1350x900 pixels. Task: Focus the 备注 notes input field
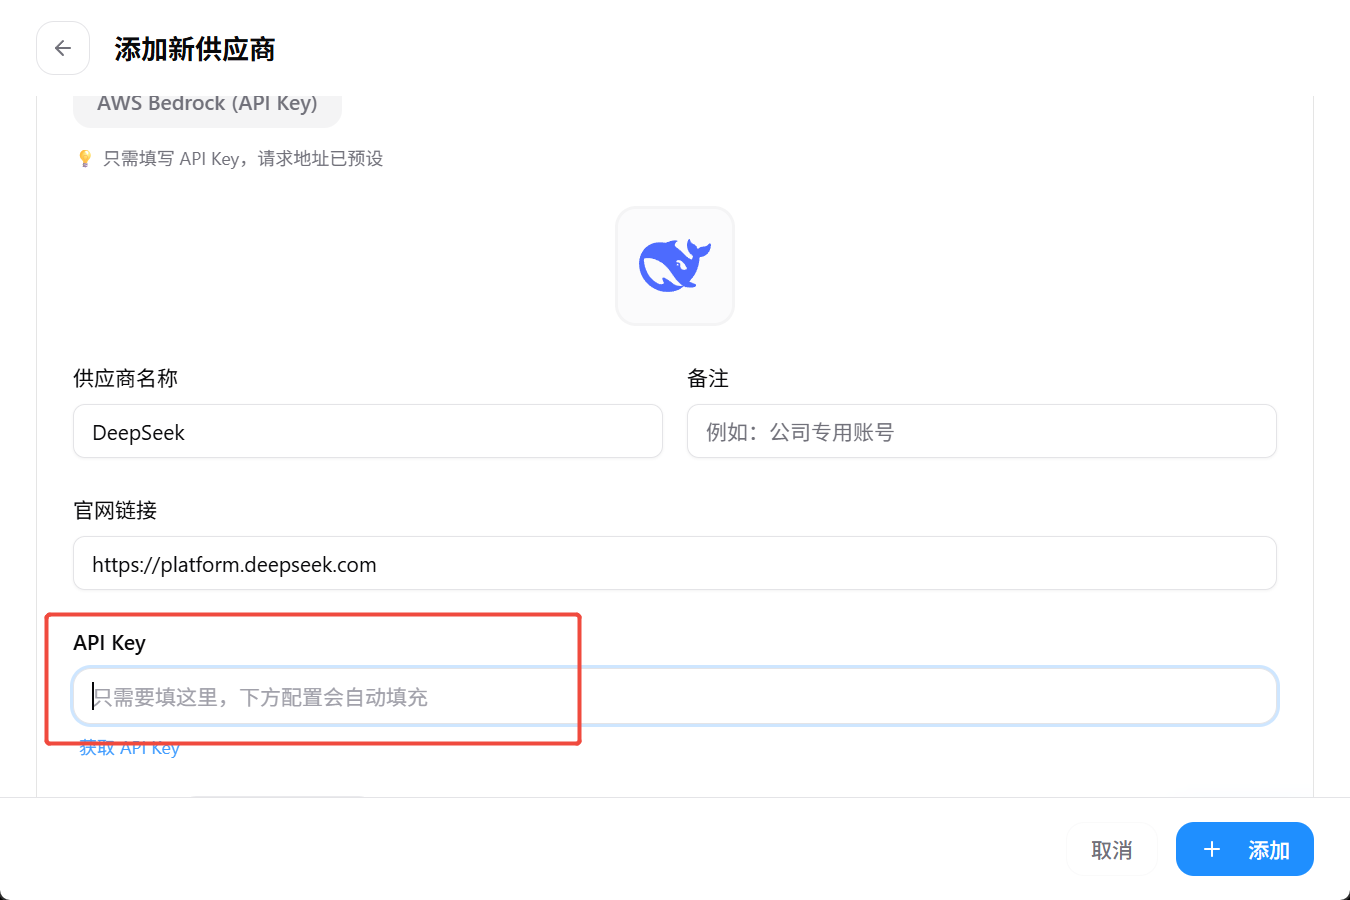click(982, 432)
